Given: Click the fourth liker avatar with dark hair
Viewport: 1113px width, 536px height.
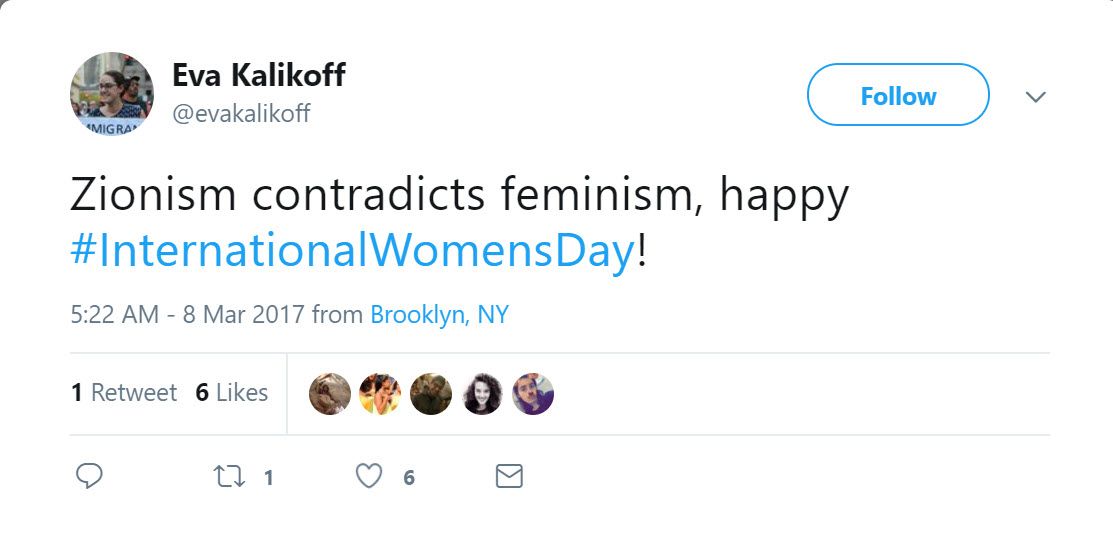Looking at the screenshot, I should click(482, 394).
